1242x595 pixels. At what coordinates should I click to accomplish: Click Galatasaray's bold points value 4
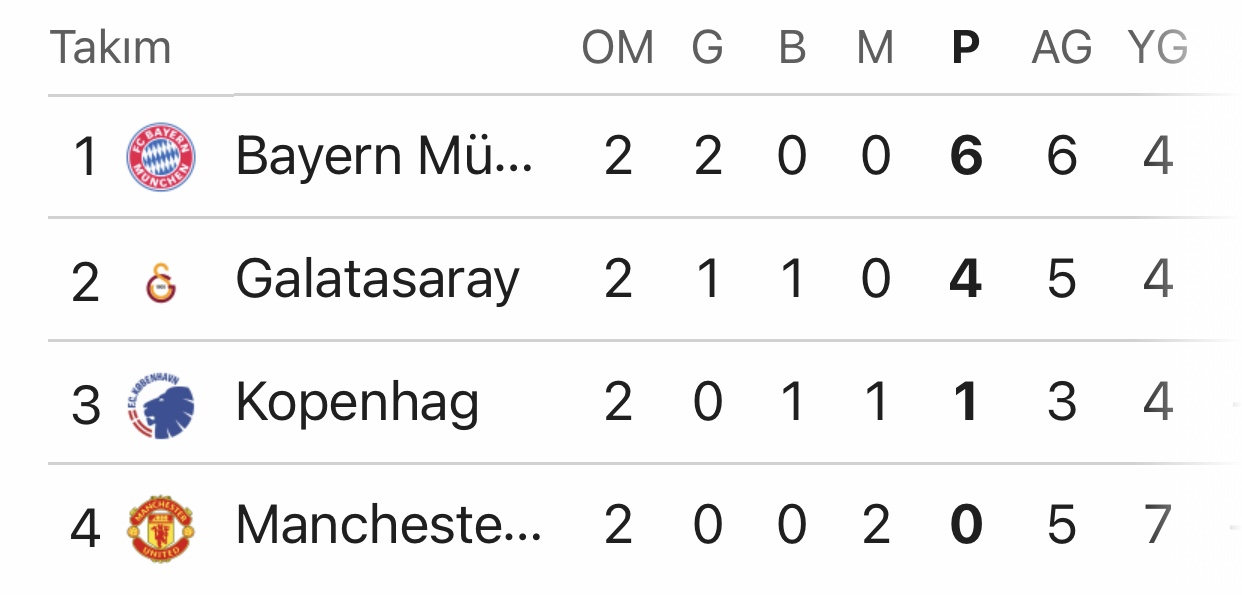(966, 280)
